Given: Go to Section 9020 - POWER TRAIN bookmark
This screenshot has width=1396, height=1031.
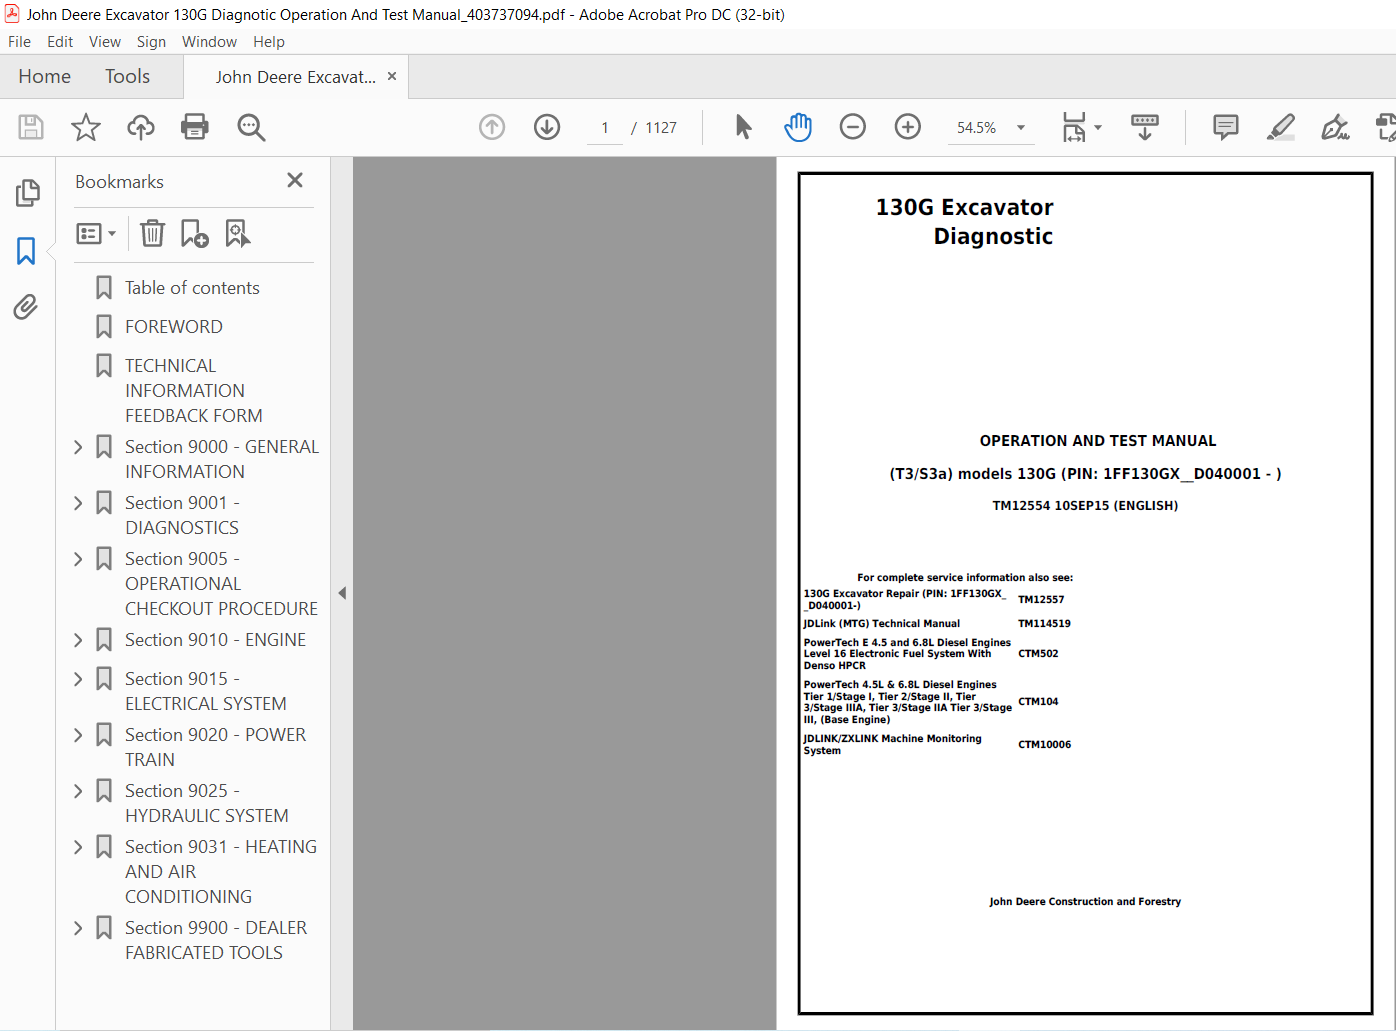Looking at the screenshot, I should (216, 747).
